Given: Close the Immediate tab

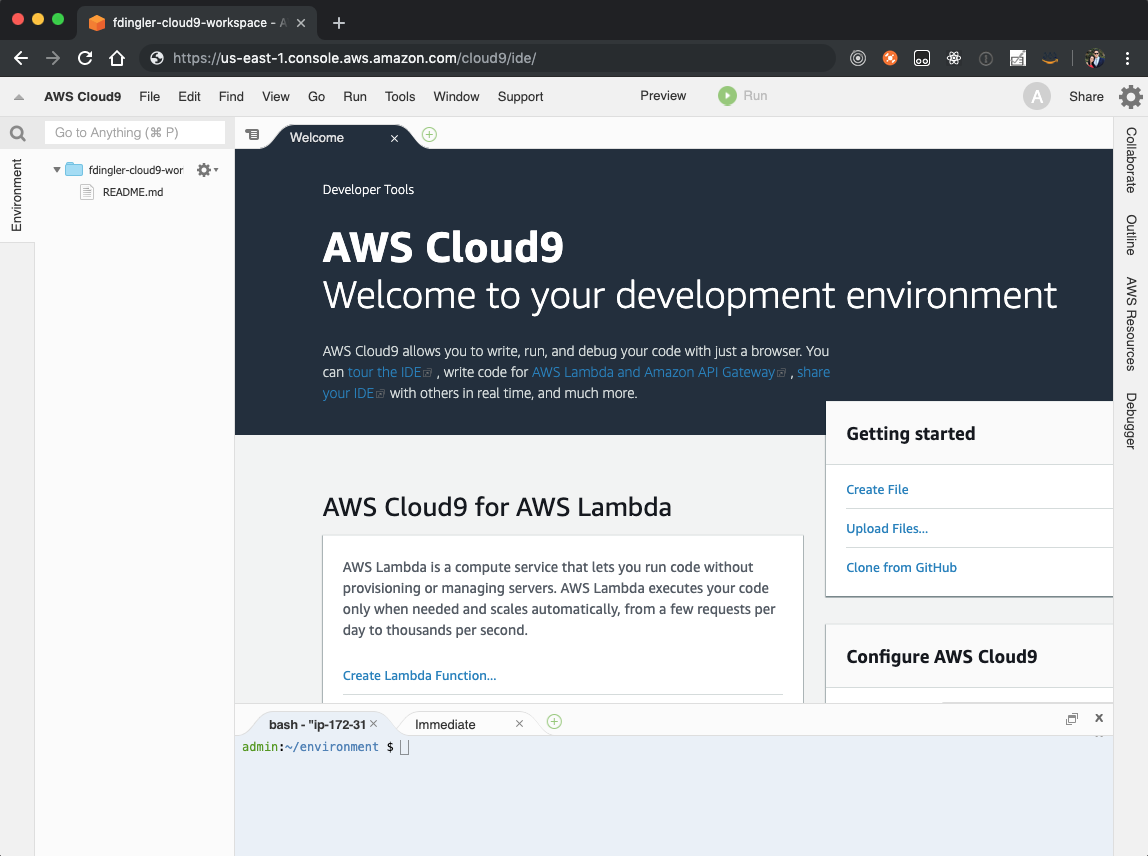Looking at the screenshot, I should (519, 723).
